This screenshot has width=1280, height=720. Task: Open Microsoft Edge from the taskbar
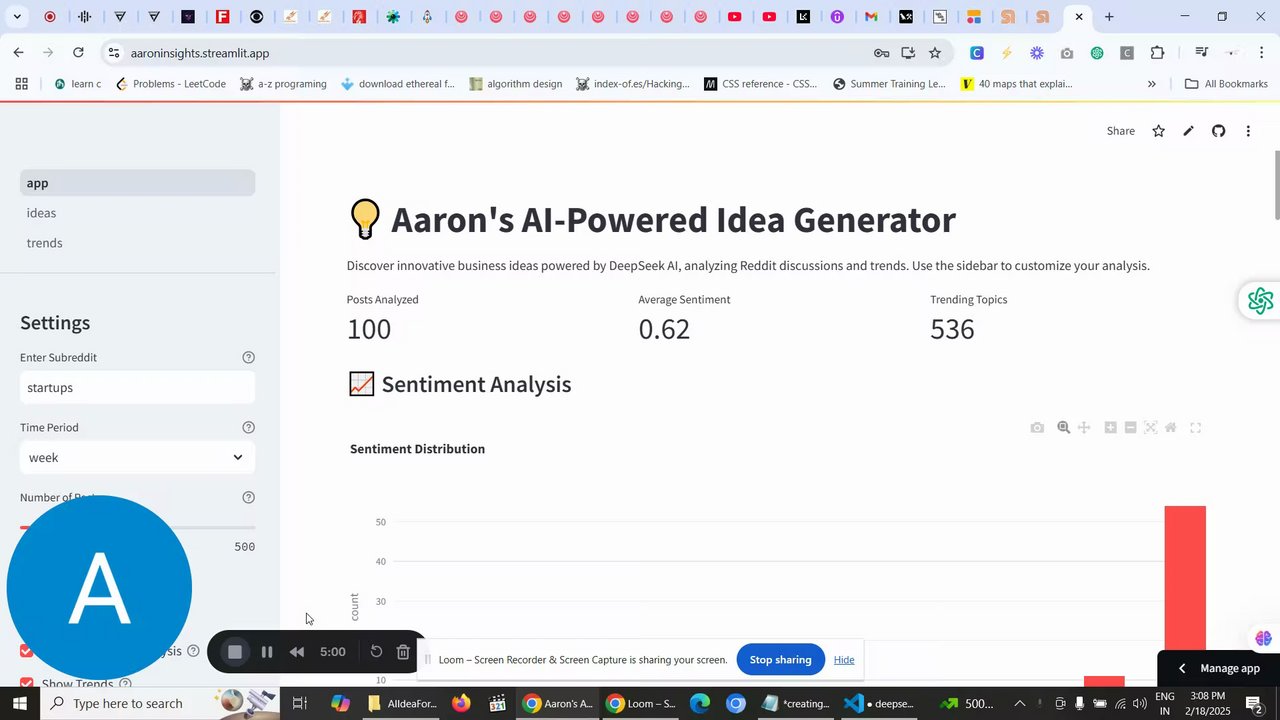click(x=700, y=704)
